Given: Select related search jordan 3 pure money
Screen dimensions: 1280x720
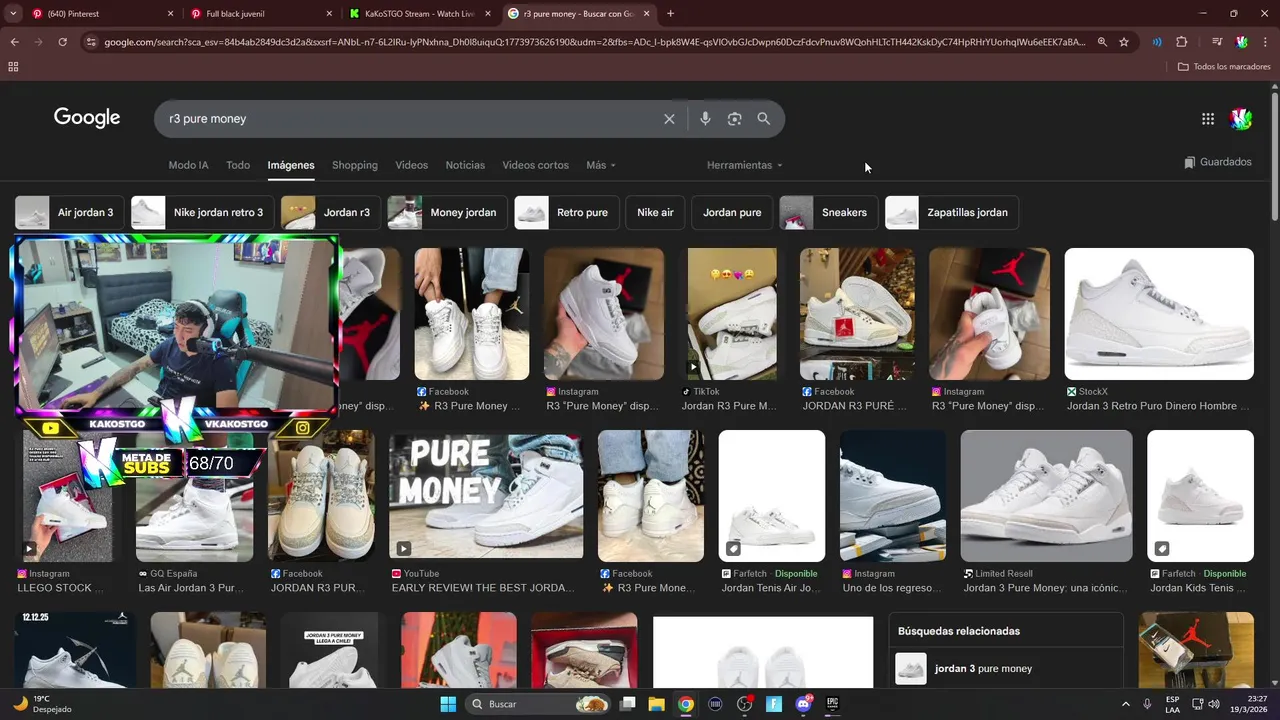Looking at the screenshot, I should [1005, 668].
